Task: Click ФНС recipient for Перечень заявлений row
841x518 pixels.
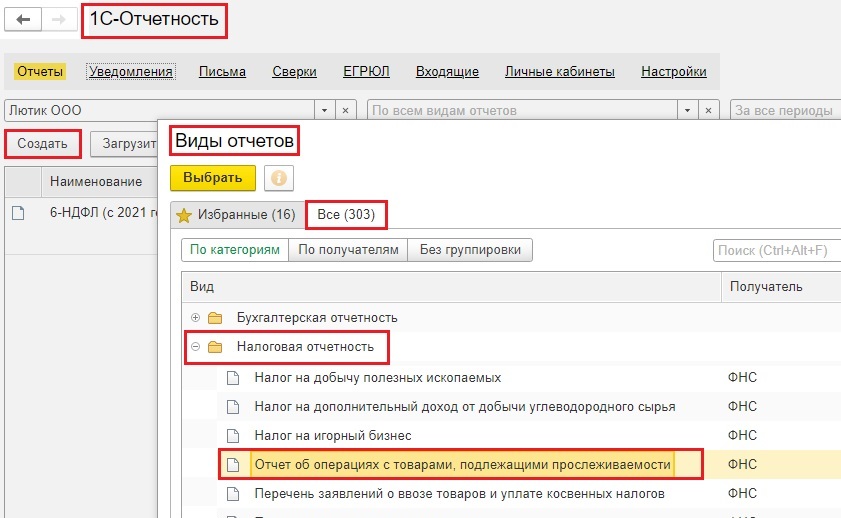Action: (x=742, y=494)
